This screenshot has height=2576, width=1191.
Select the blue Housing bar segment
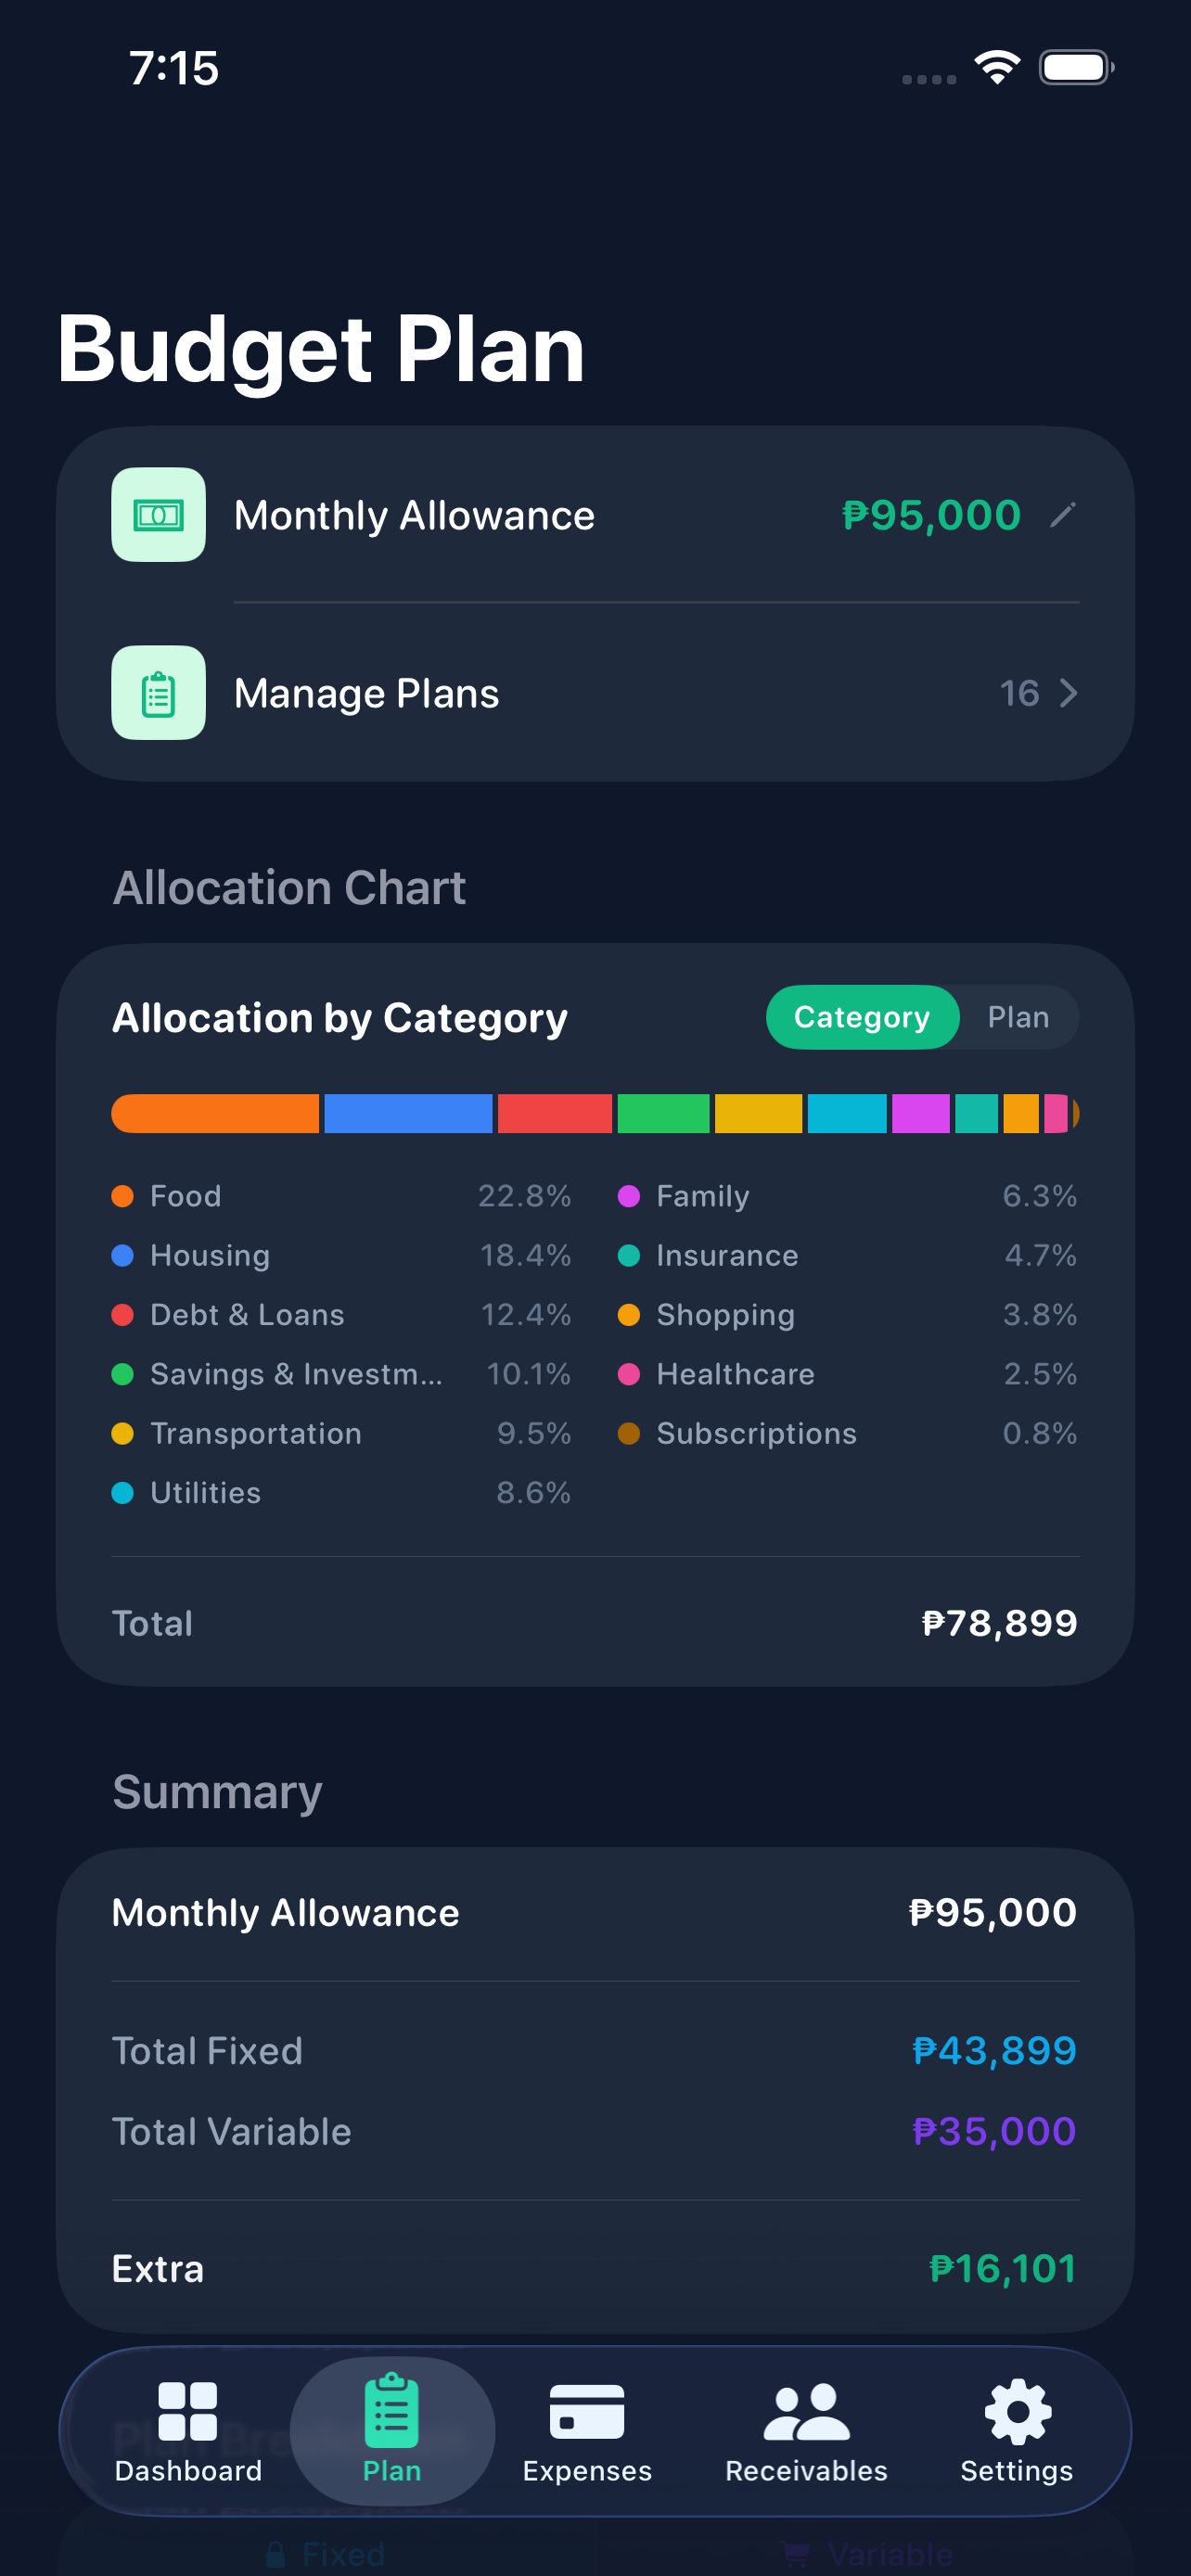pyautogui.click(x=408, y=1113)
